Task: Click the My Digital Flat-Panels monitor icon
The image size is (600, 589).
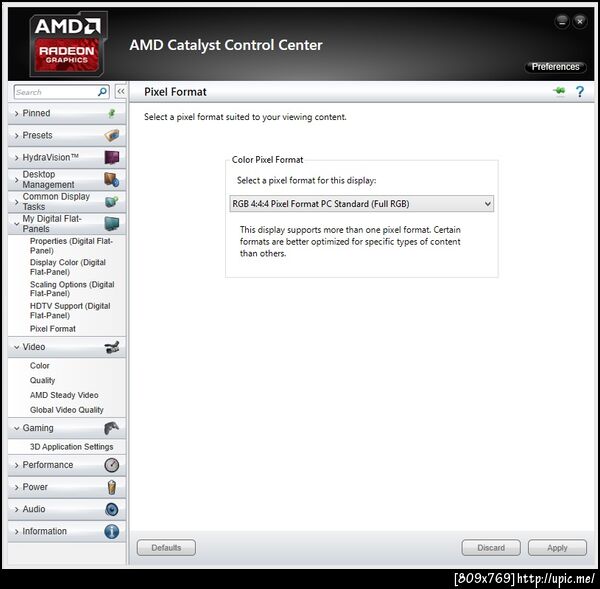Action: tap(112, 224)
